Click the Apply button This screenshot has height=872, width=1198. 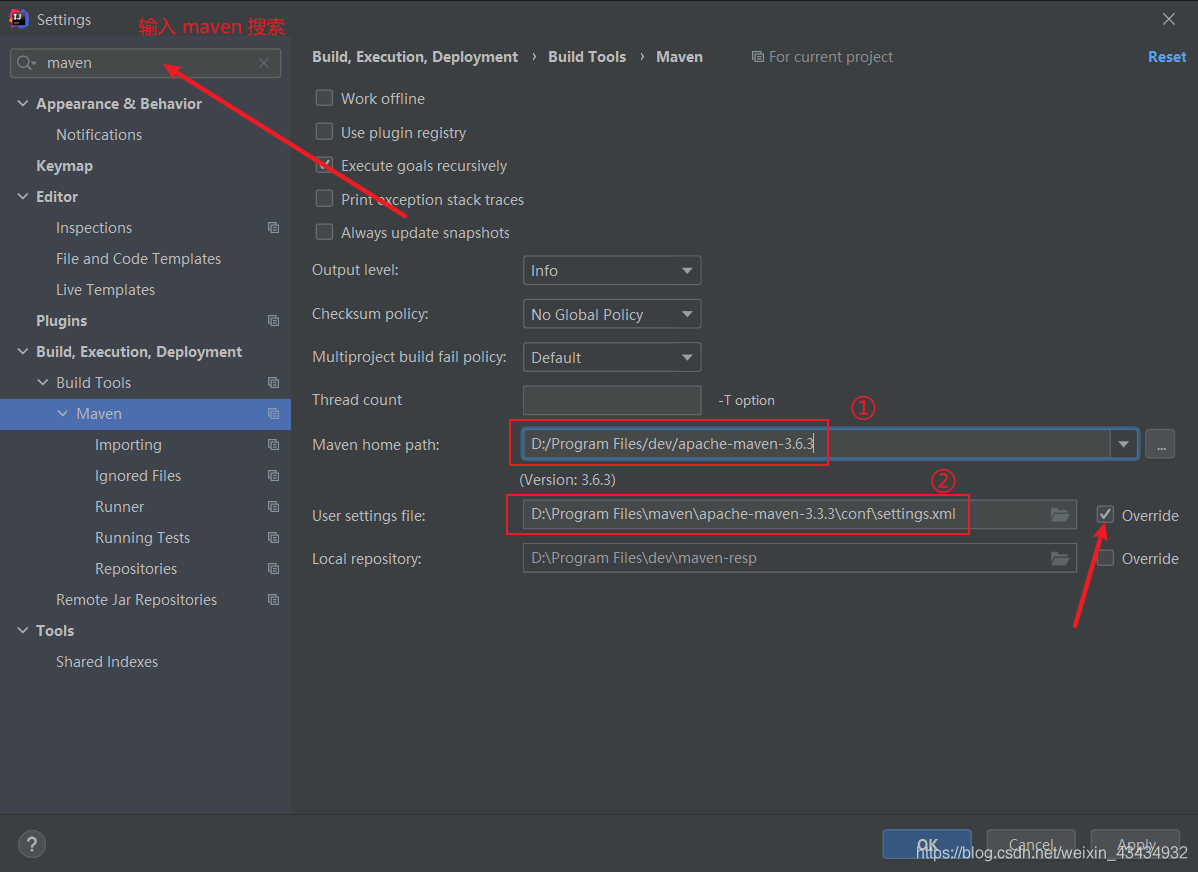[1135, 844]
